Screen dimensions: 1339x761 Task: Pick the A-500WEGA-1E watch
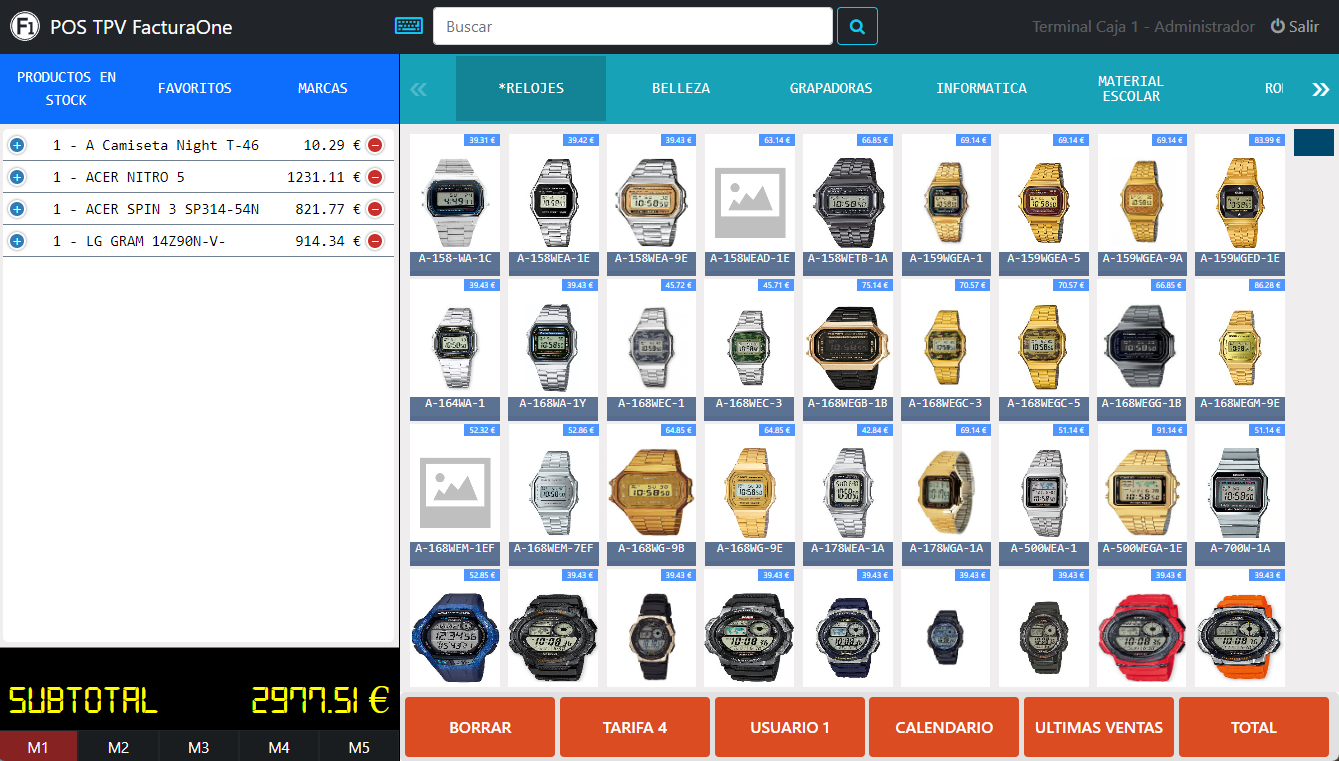pos(1142,495)
